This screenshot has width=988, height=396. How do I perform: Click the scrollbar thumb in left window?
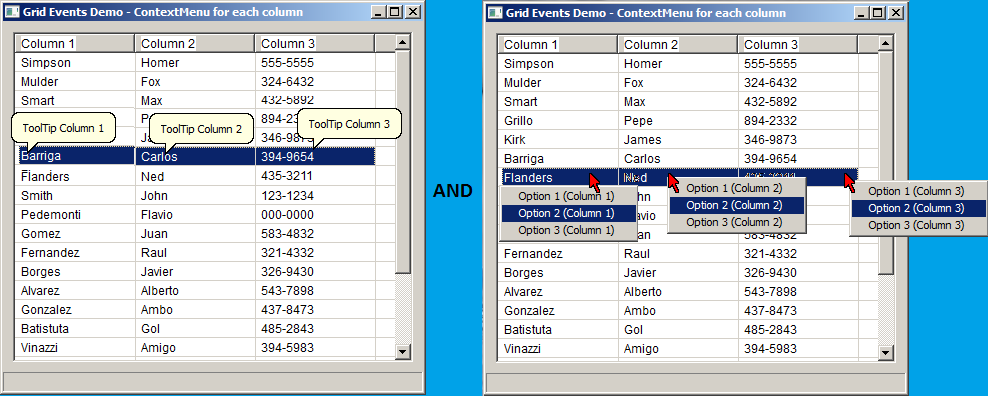pos(402,161)
